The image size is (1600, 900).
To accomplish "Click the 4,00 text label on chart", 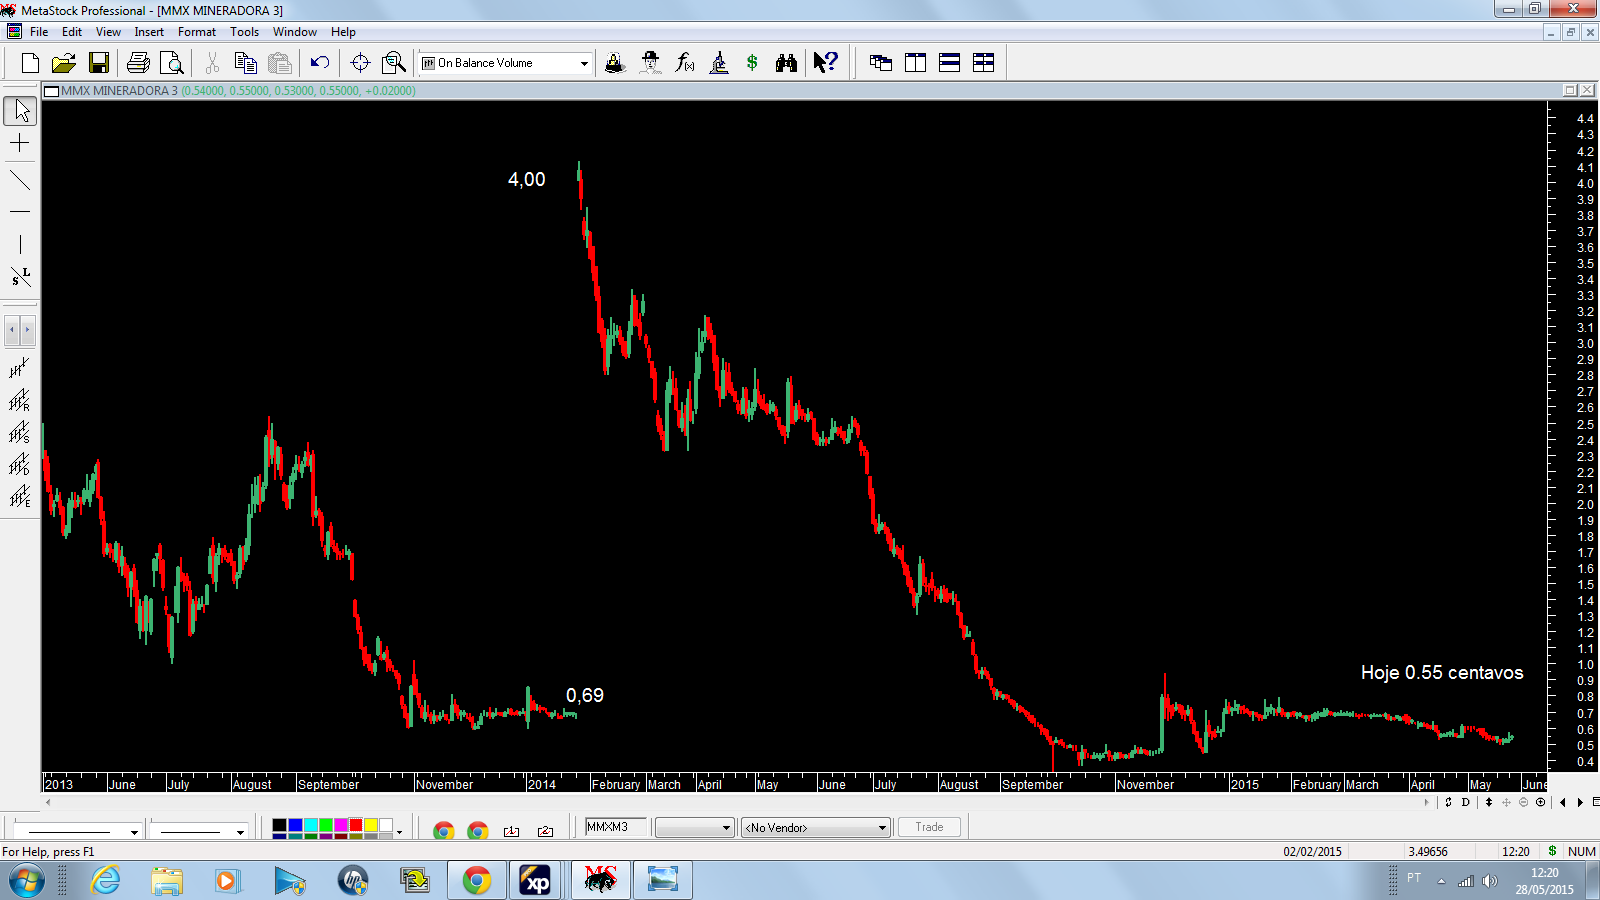I will pos(527,179).
